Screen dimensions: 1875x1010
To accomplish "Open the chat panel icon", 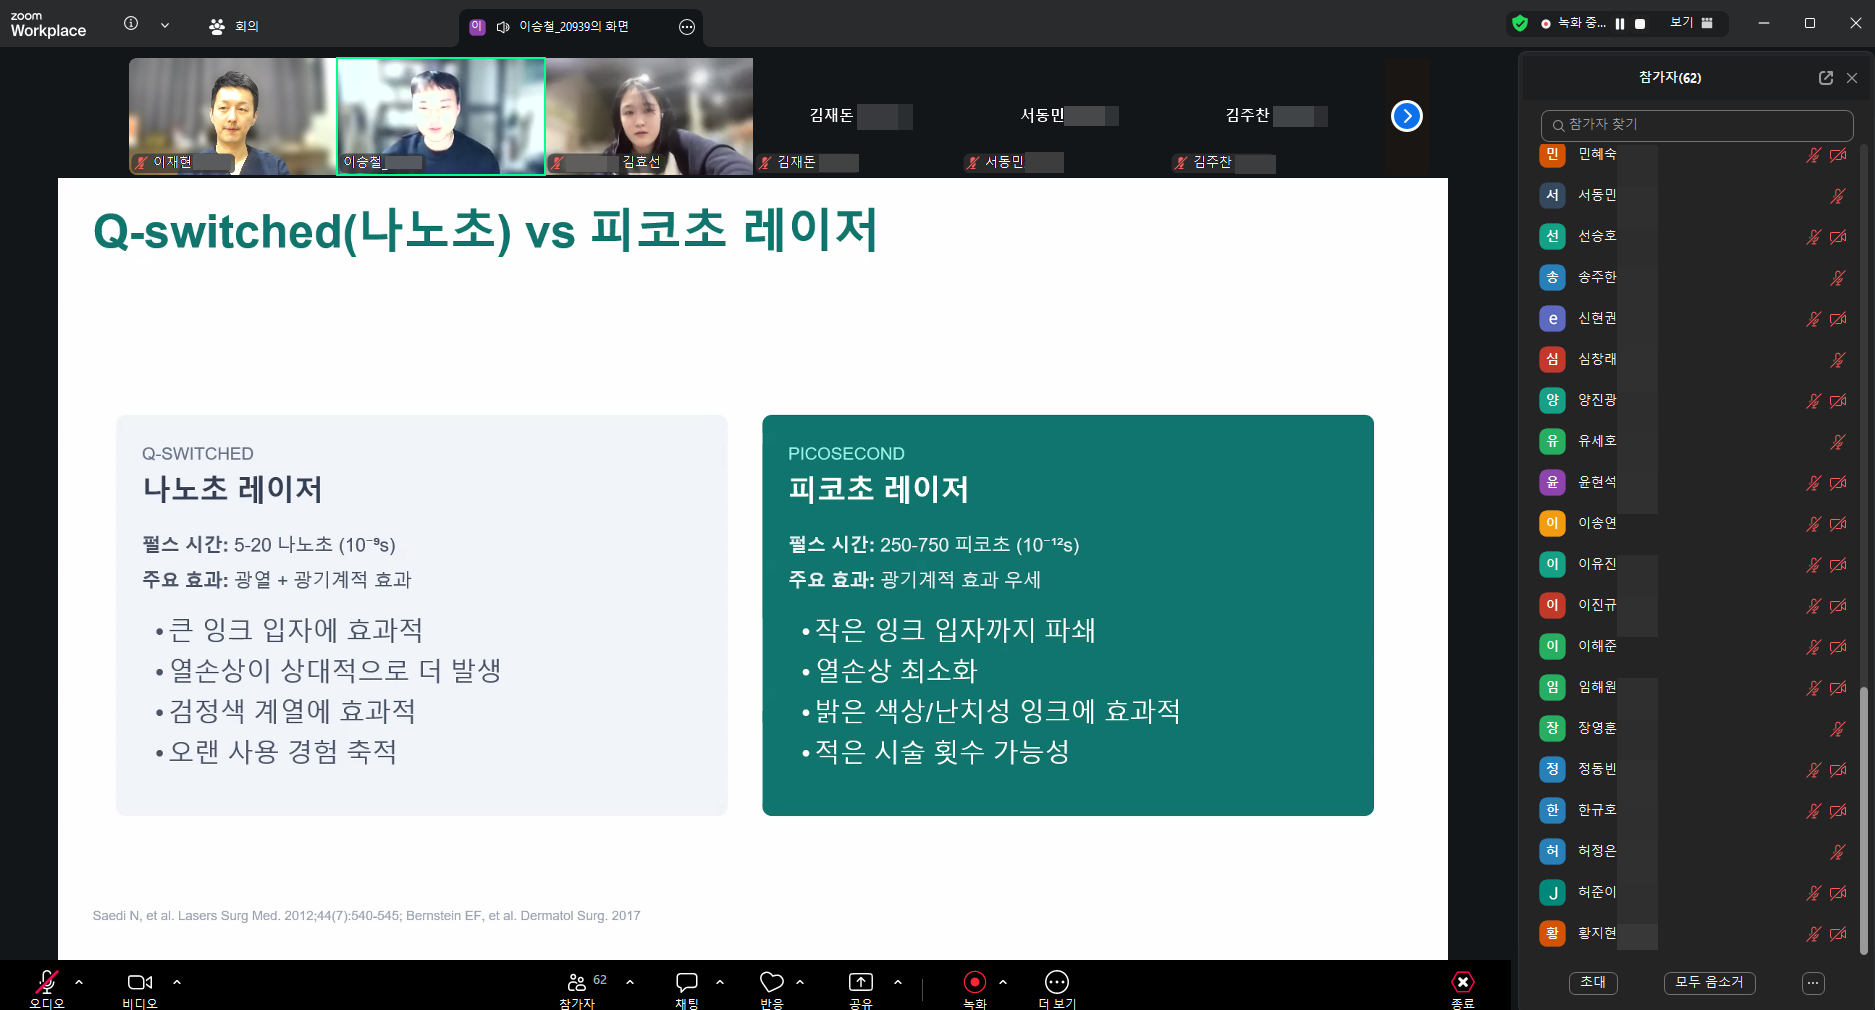I will pyautogui.click(x=686, y=982).
